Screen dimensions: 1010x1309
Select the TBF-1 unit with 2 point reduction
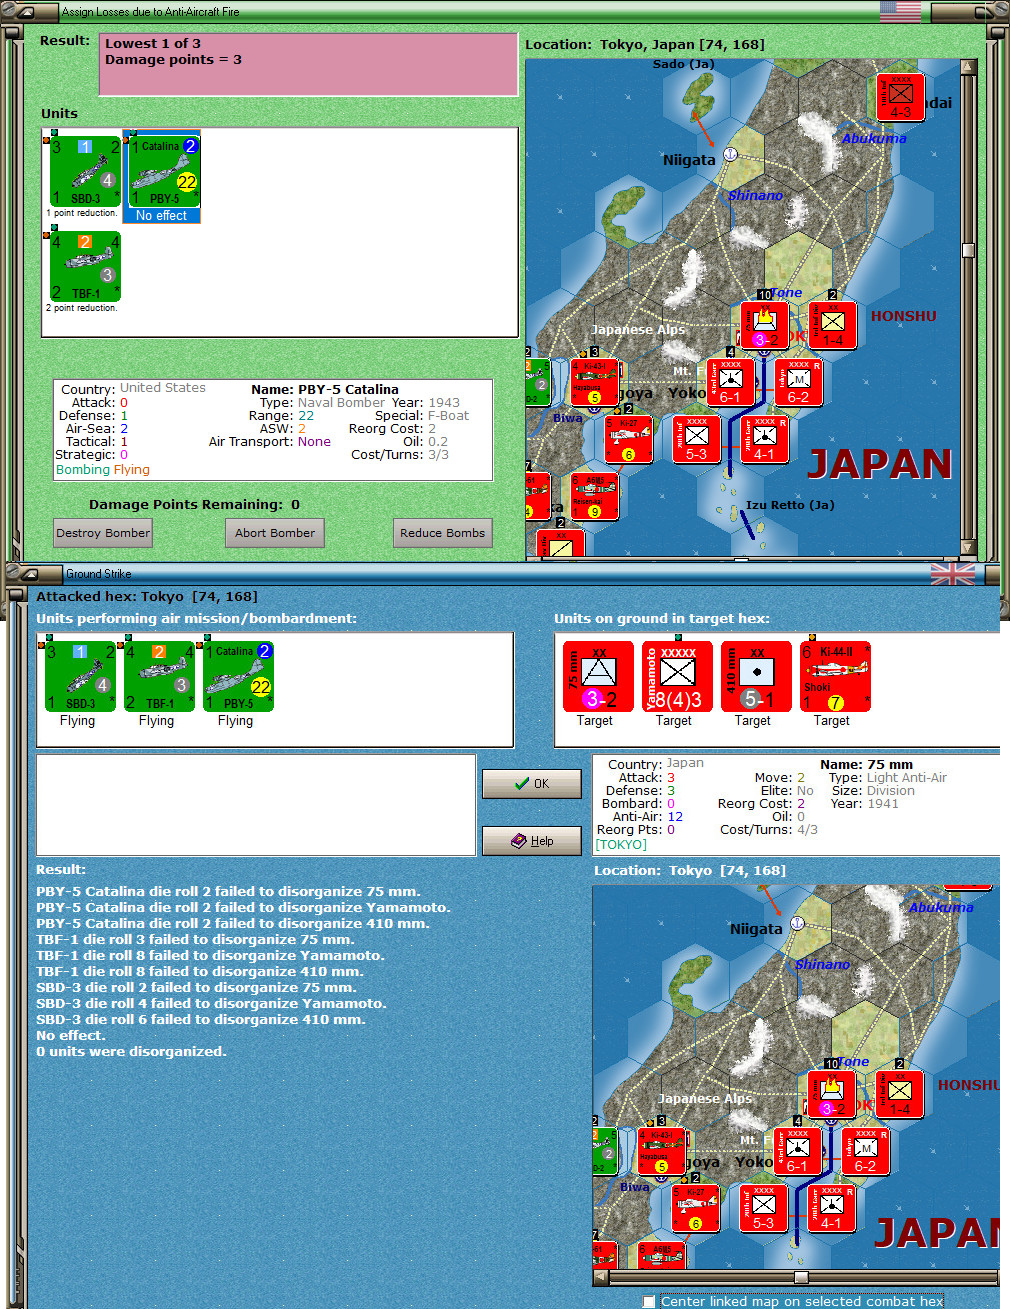[85, 266]
